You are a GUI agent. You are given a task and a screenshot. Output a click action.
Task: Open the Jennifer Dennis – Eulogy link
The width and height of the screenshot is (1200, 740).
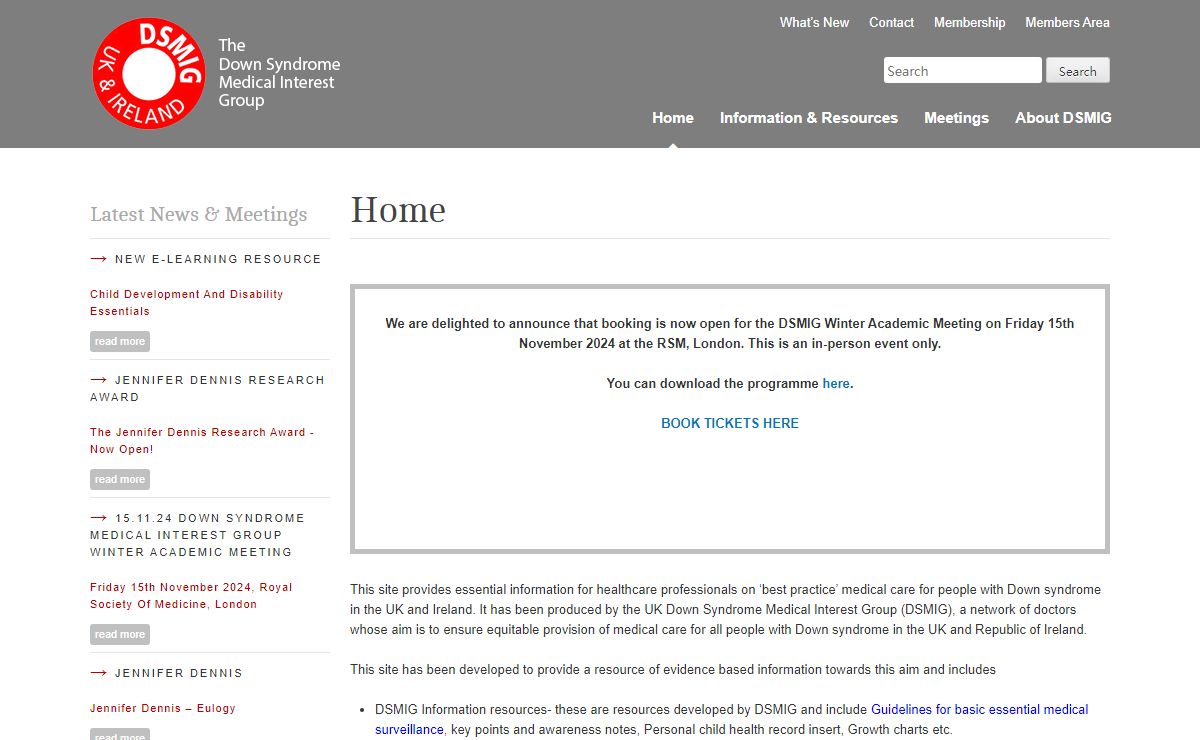[x=163, y=708]
